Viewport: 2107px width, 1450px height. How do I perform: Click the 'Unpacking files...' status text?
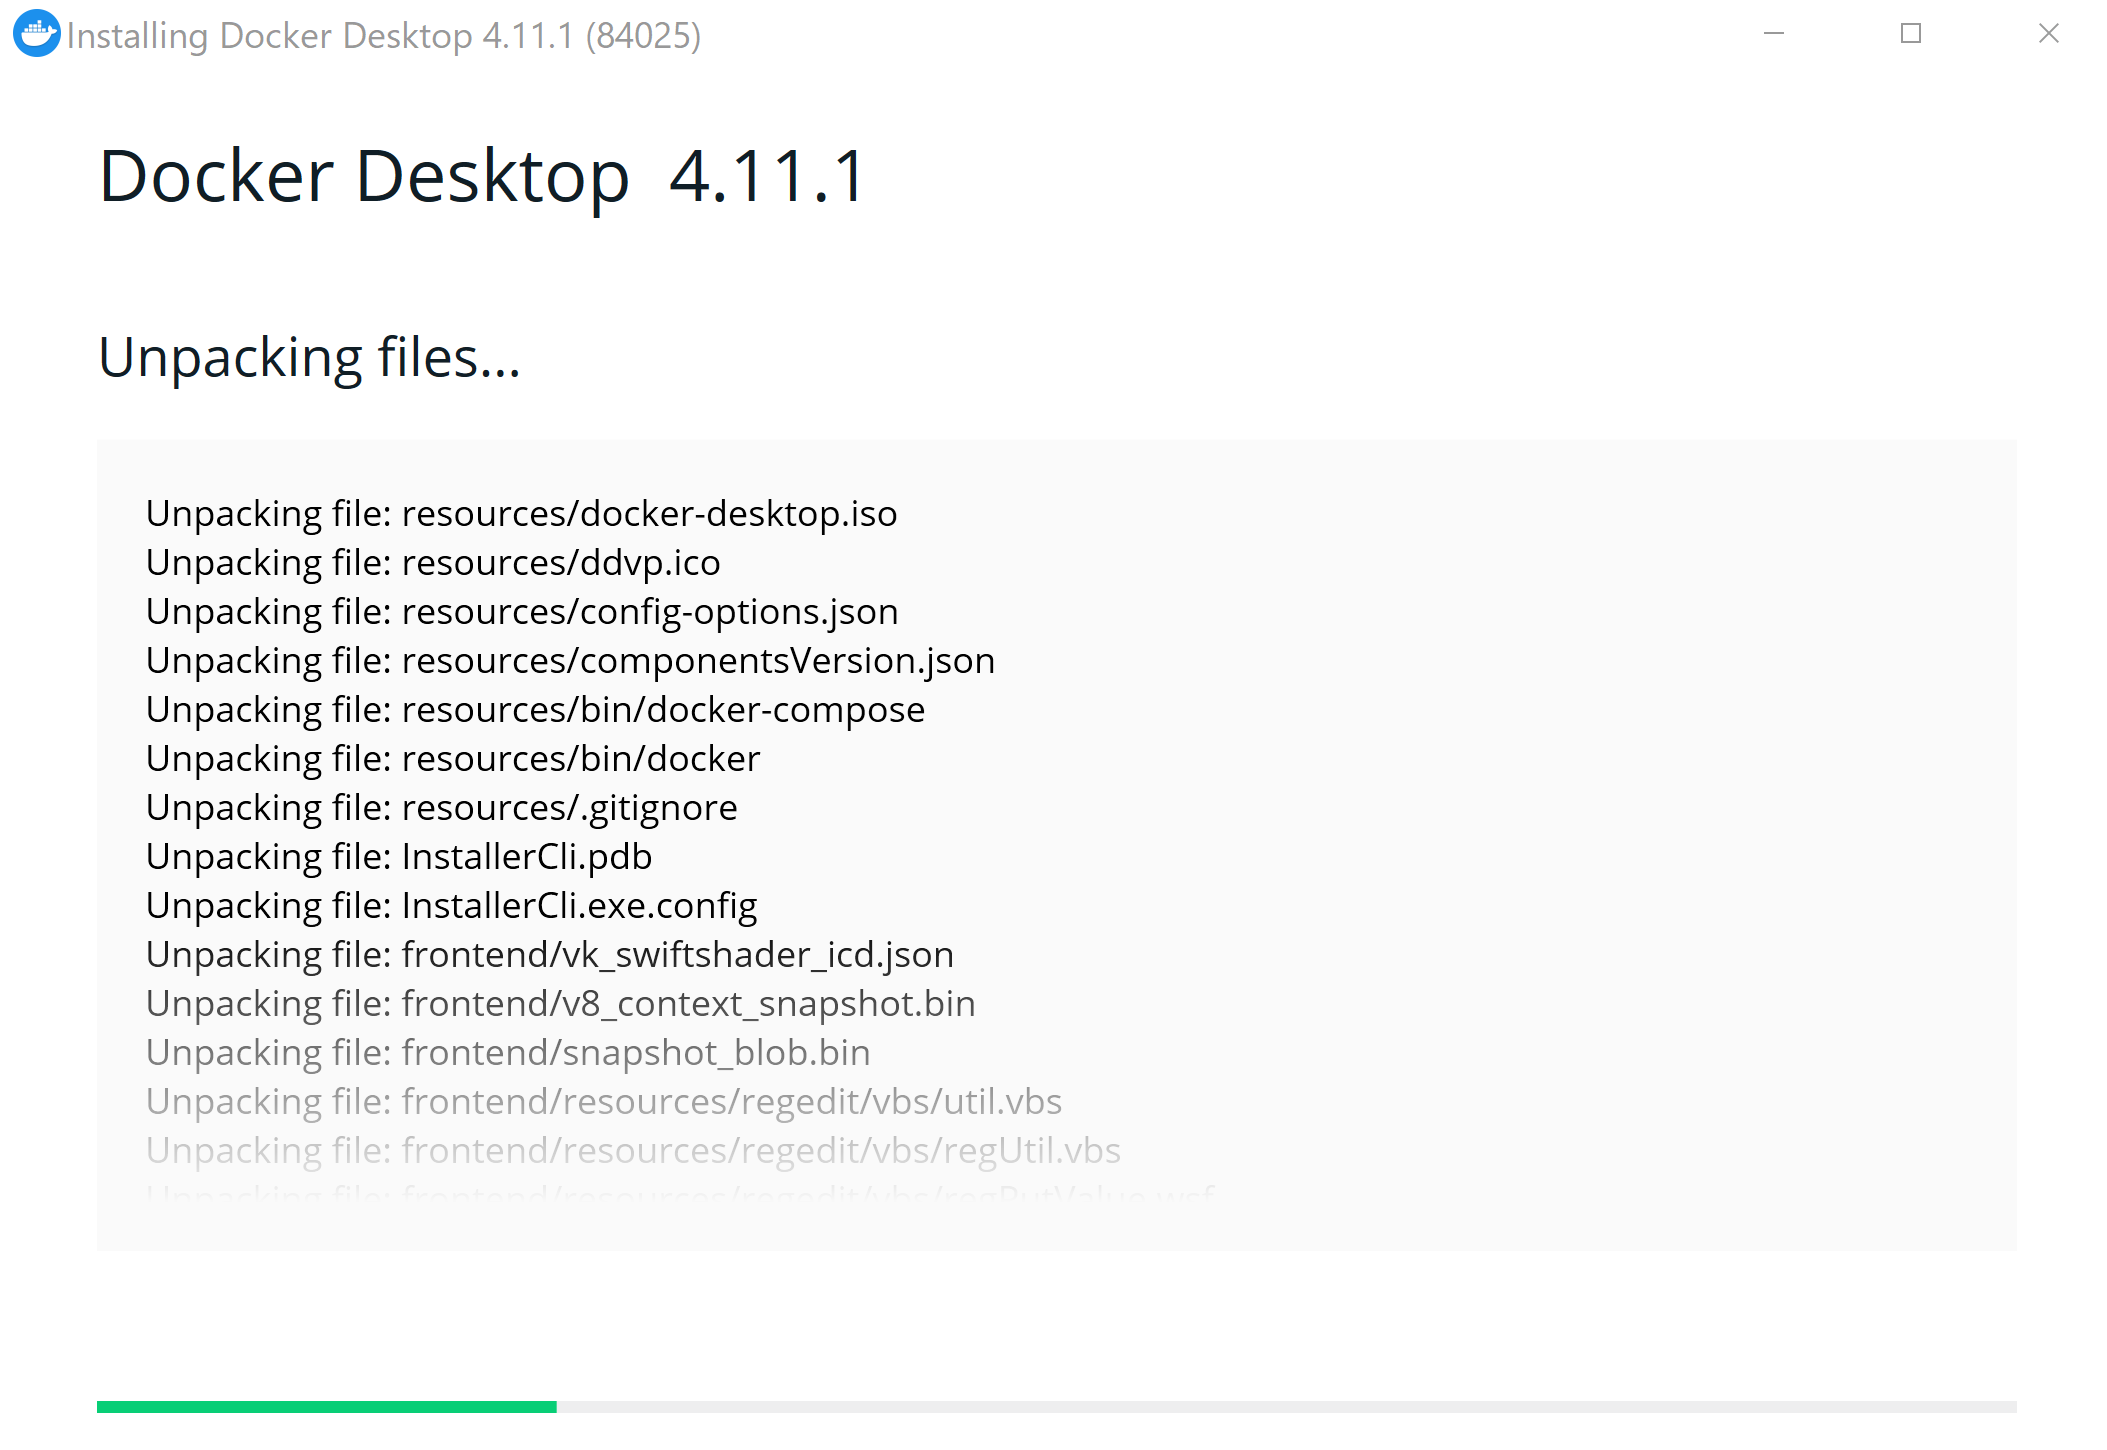pos(309,358)
